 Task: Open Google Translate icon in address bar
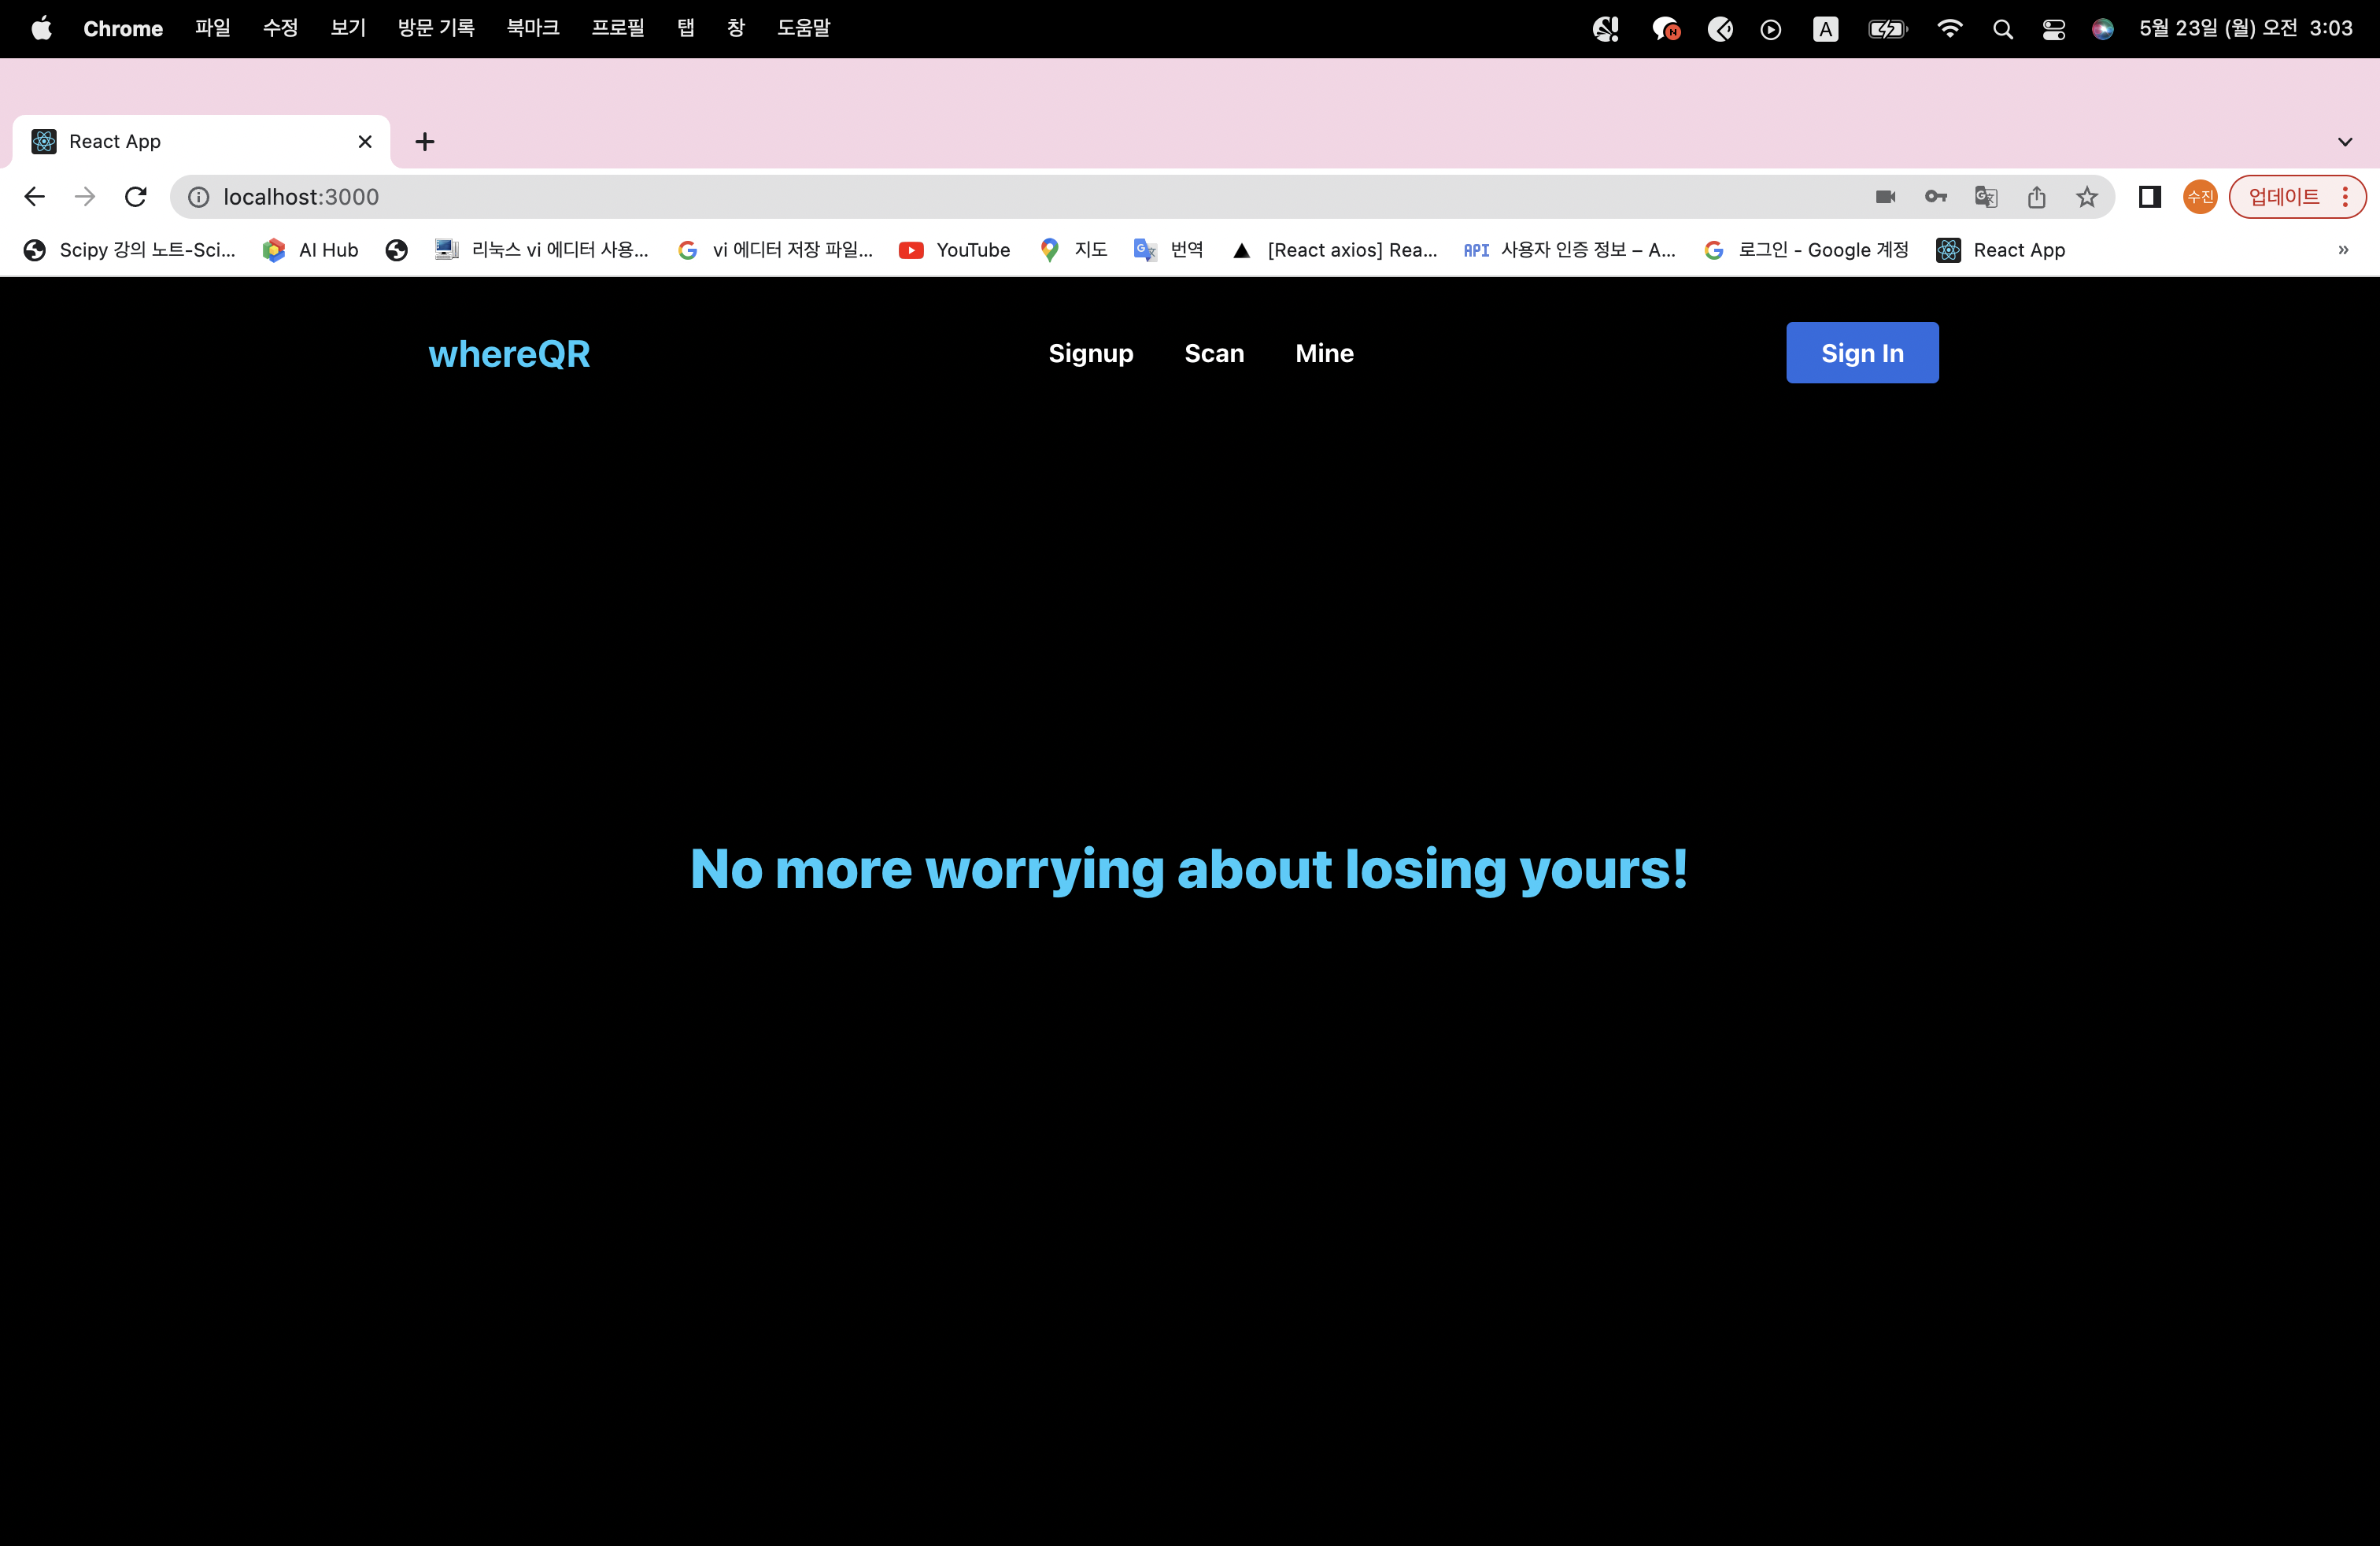1986,197
